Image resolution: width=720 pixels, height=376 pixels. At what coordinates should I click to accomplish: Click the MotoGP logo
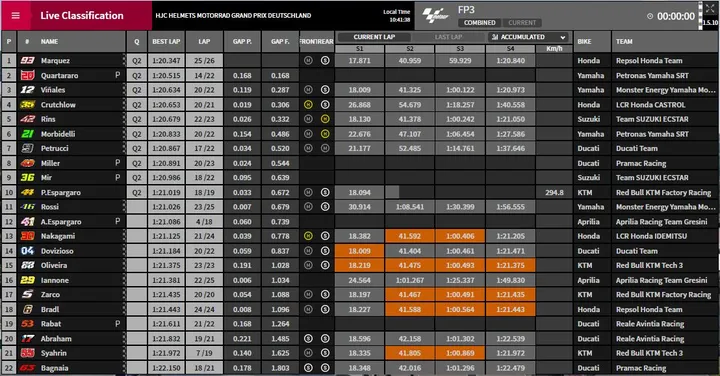[435, 16]
